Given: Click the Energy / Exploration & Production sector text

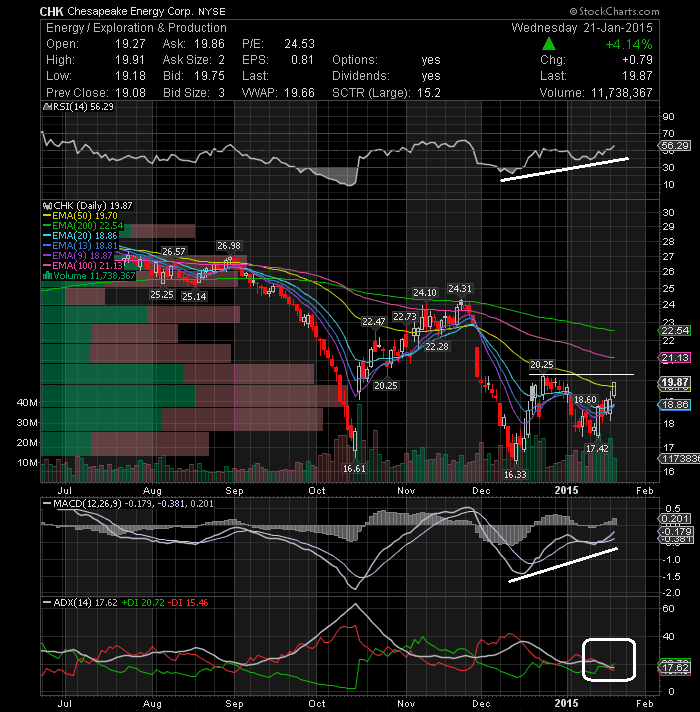Looking at the screenshot, I should (x=136, y=28).
